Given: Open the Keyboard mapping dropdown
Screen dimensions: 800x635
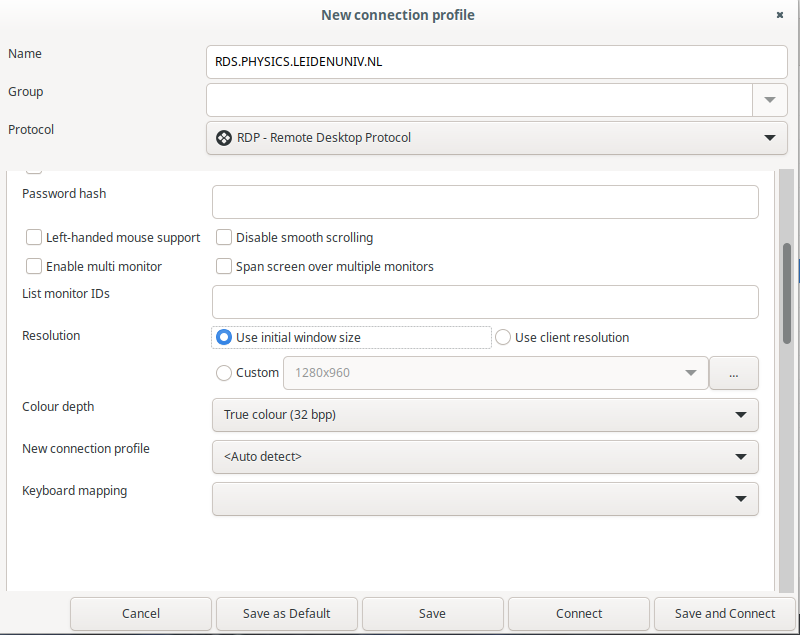Looking at the screenshot, I should pyautogui.click(x=740, y=499).
